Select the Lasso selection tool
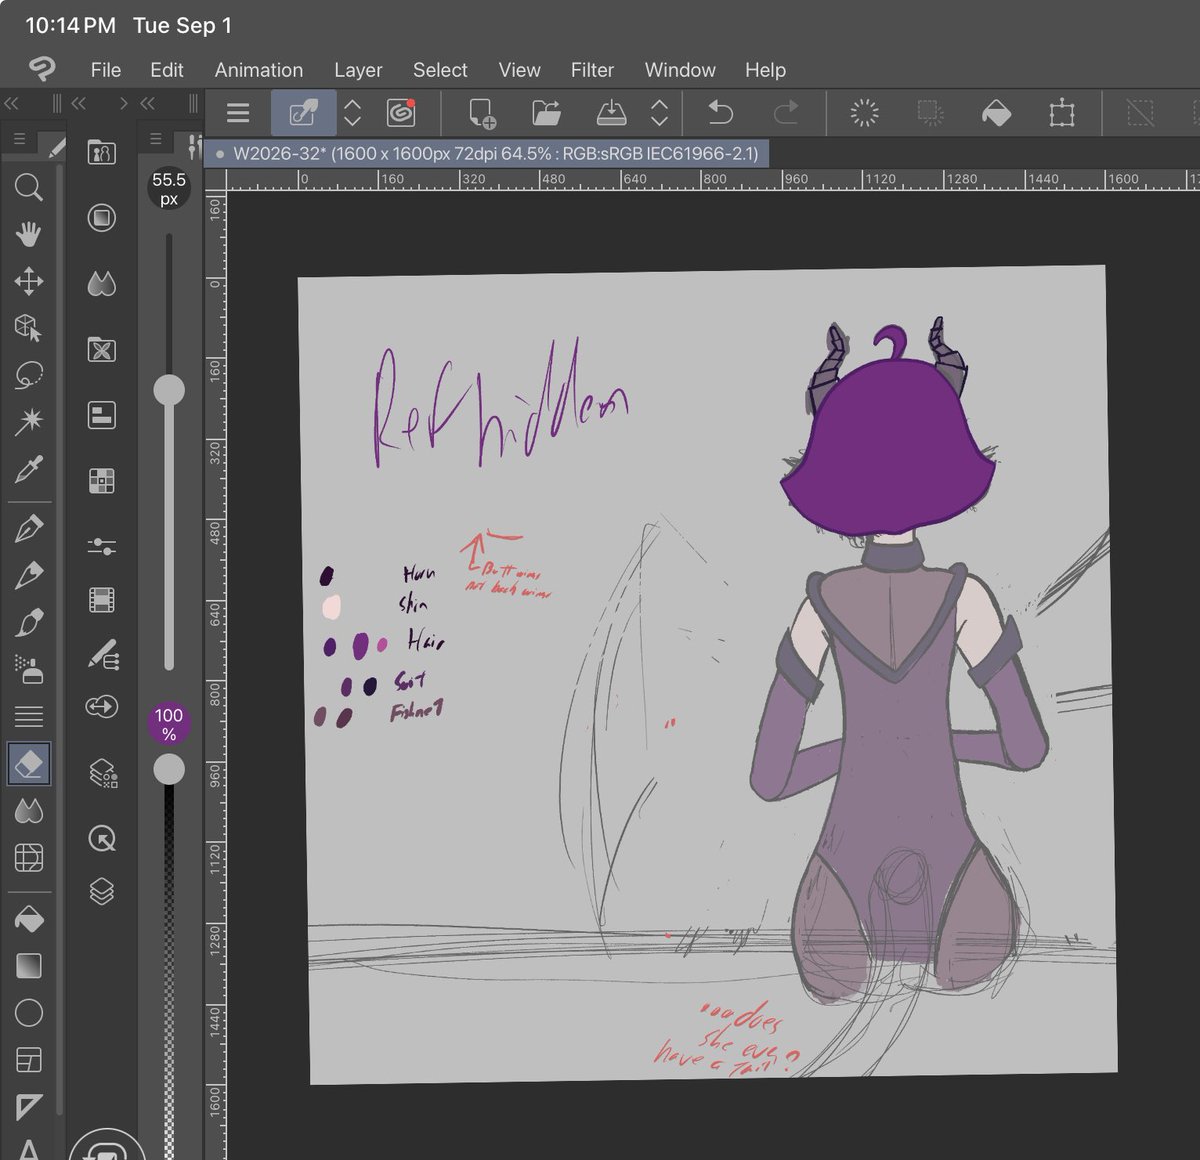 pos(29,375)
